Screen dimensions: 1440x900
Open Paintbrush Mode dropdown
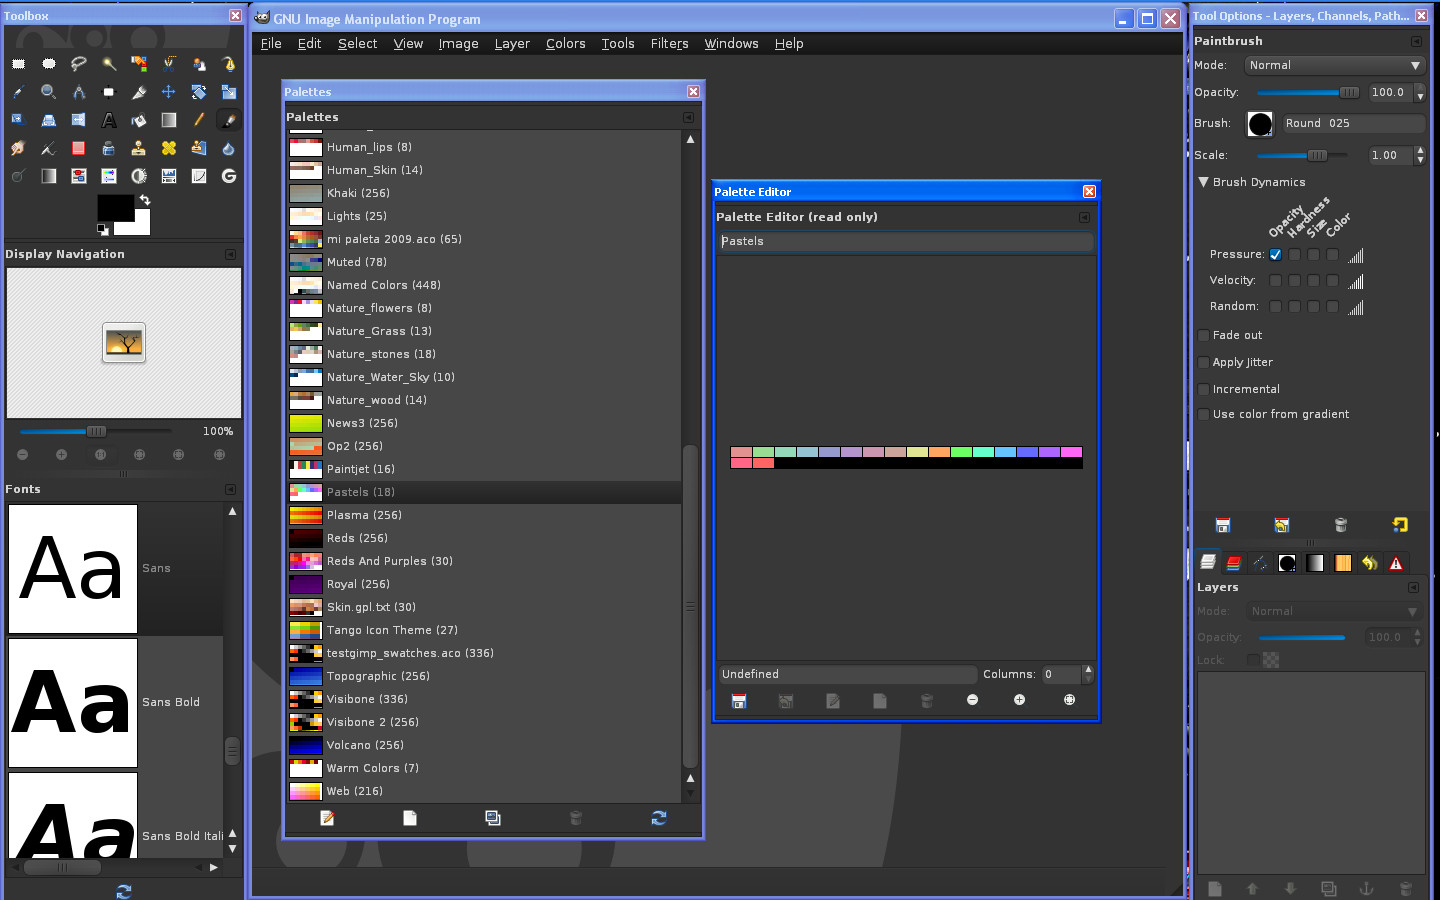click(x=1334, y=65)
